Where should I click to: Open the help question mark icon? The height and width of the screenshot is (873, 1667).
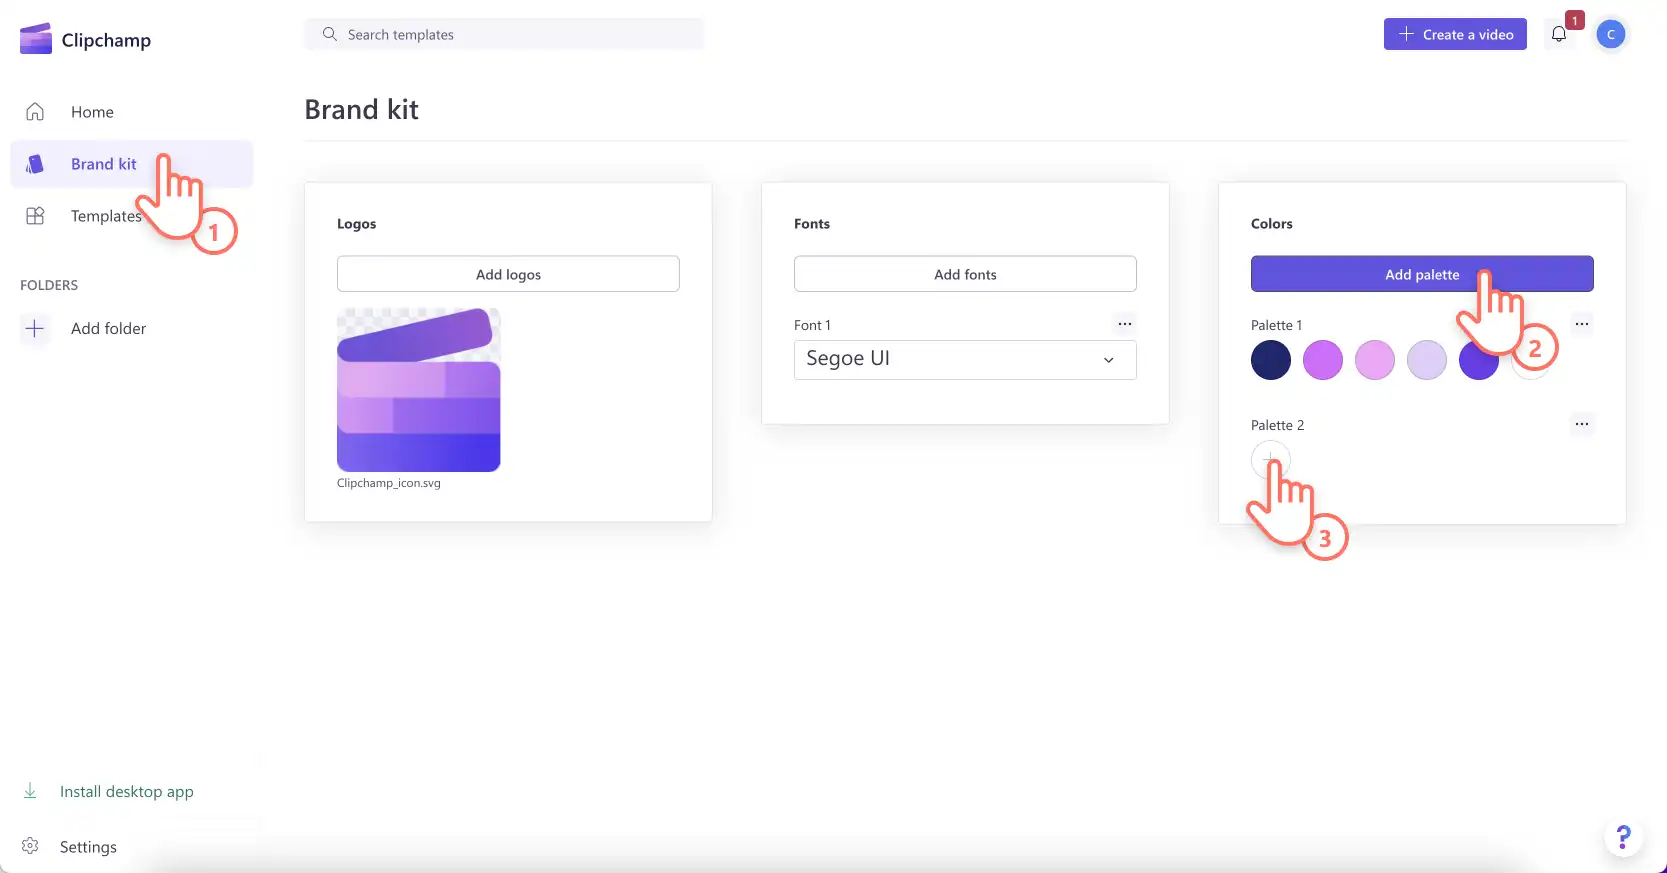point(1624,836)
